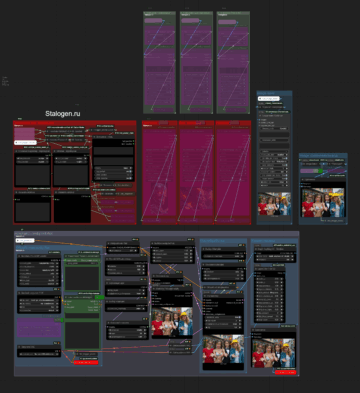Select the title bar of the big bottom group

tap(156, 234)
